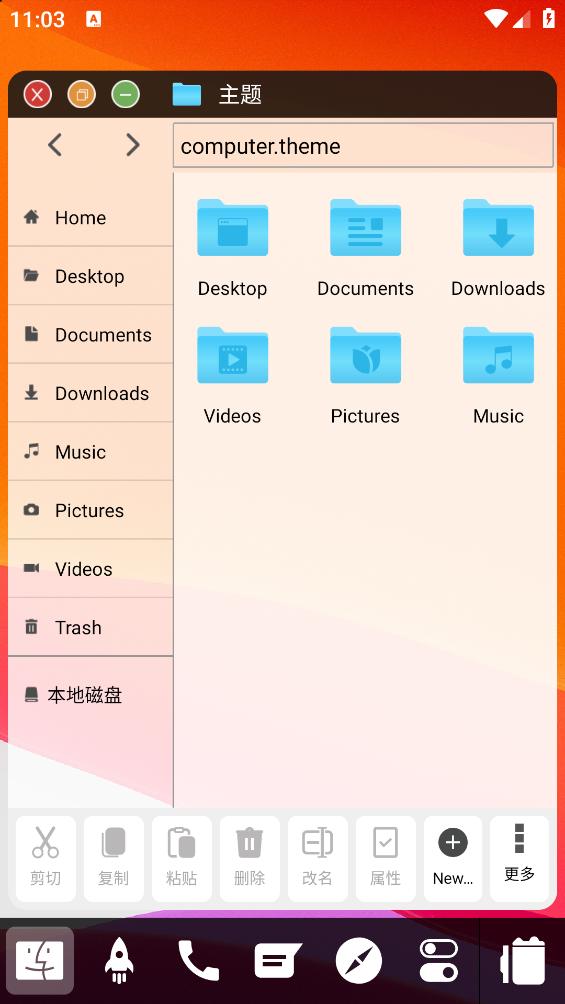Click the 属性 properties button
The width and height of the screenshot is (565, 1004).
[x=385, y=859]
